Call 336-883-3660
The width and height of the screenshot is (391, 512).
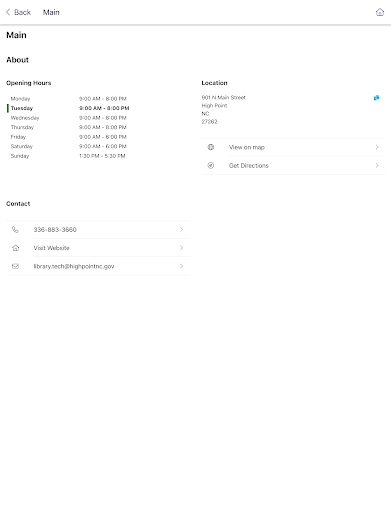coord(55,230)
